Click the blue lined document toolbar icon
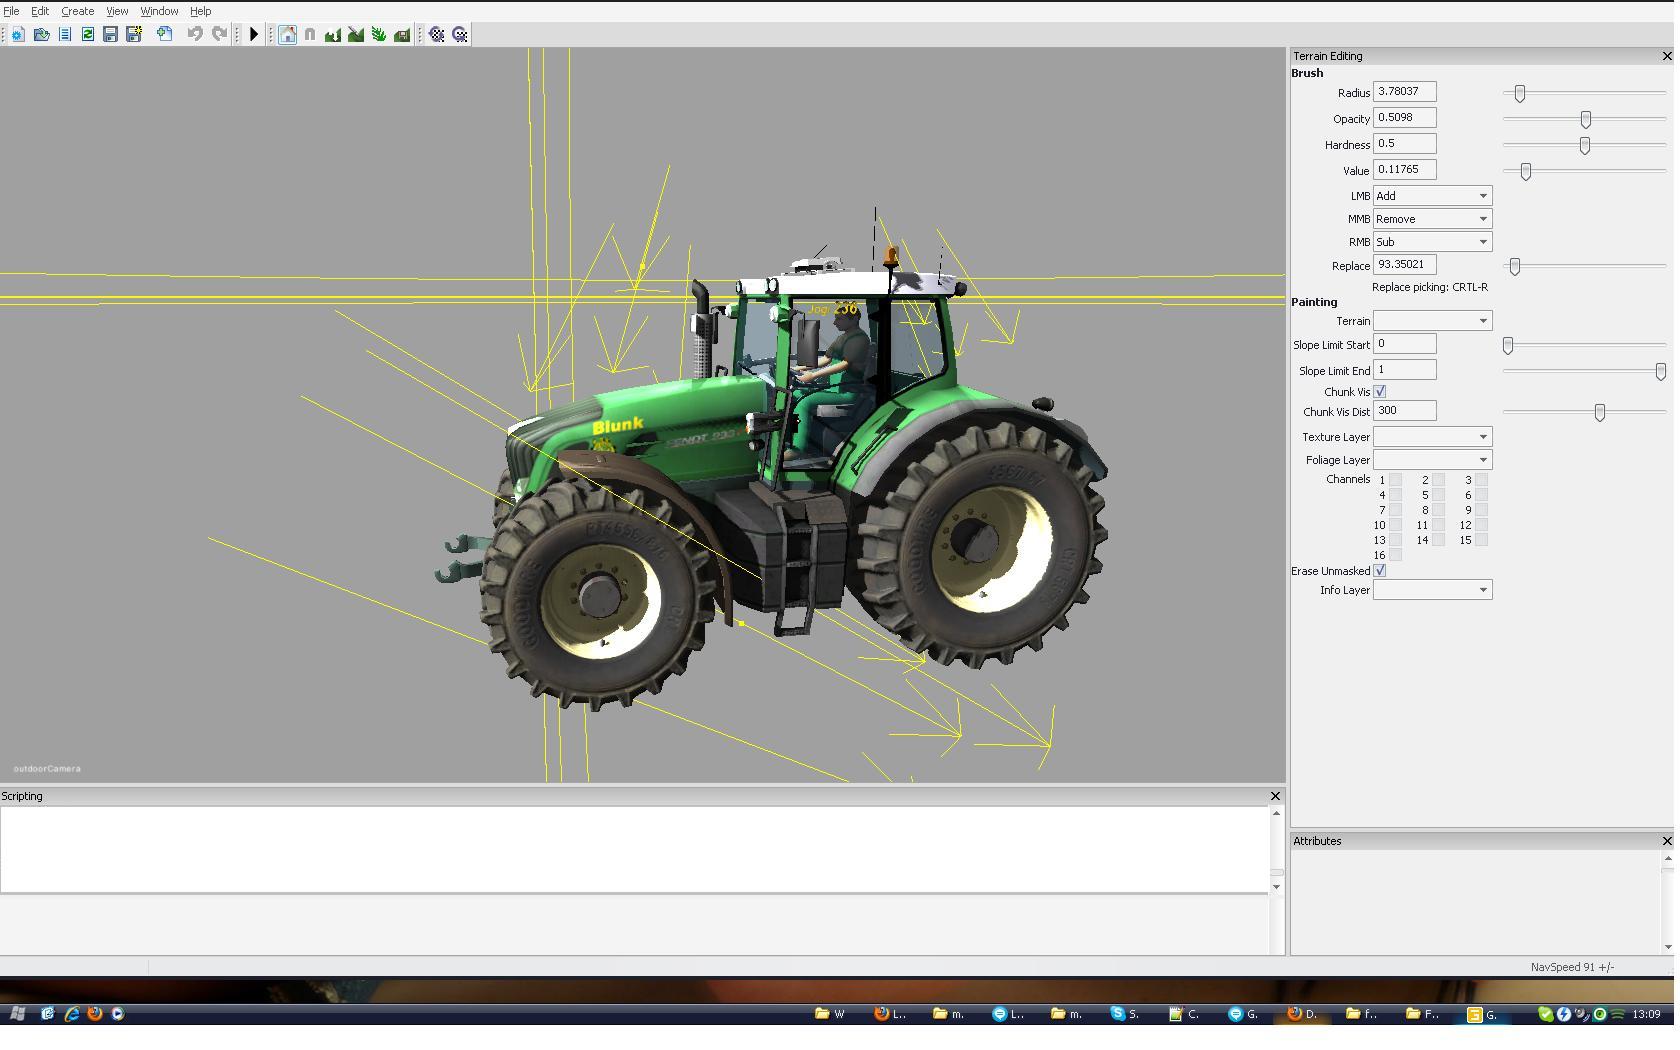Screen dimensions: 1680x1050 point(65,34)
